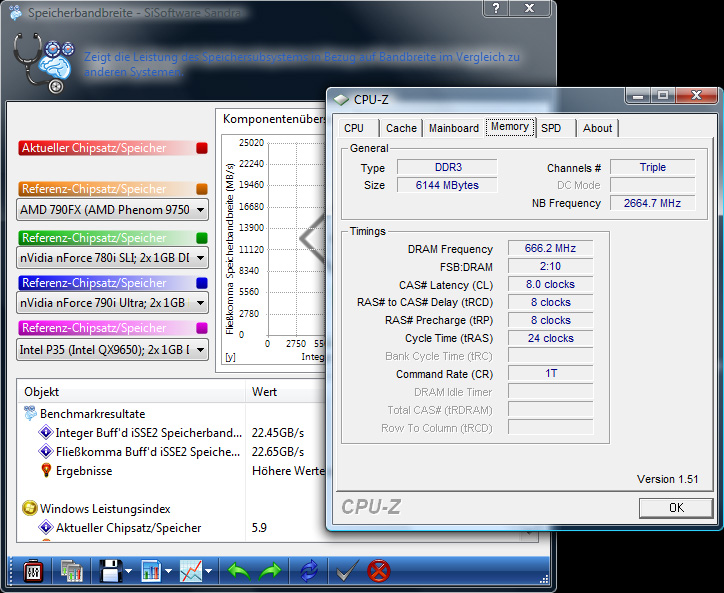Click the chart's left navigation arrow
724x593 pixels.
click(313, 239)
